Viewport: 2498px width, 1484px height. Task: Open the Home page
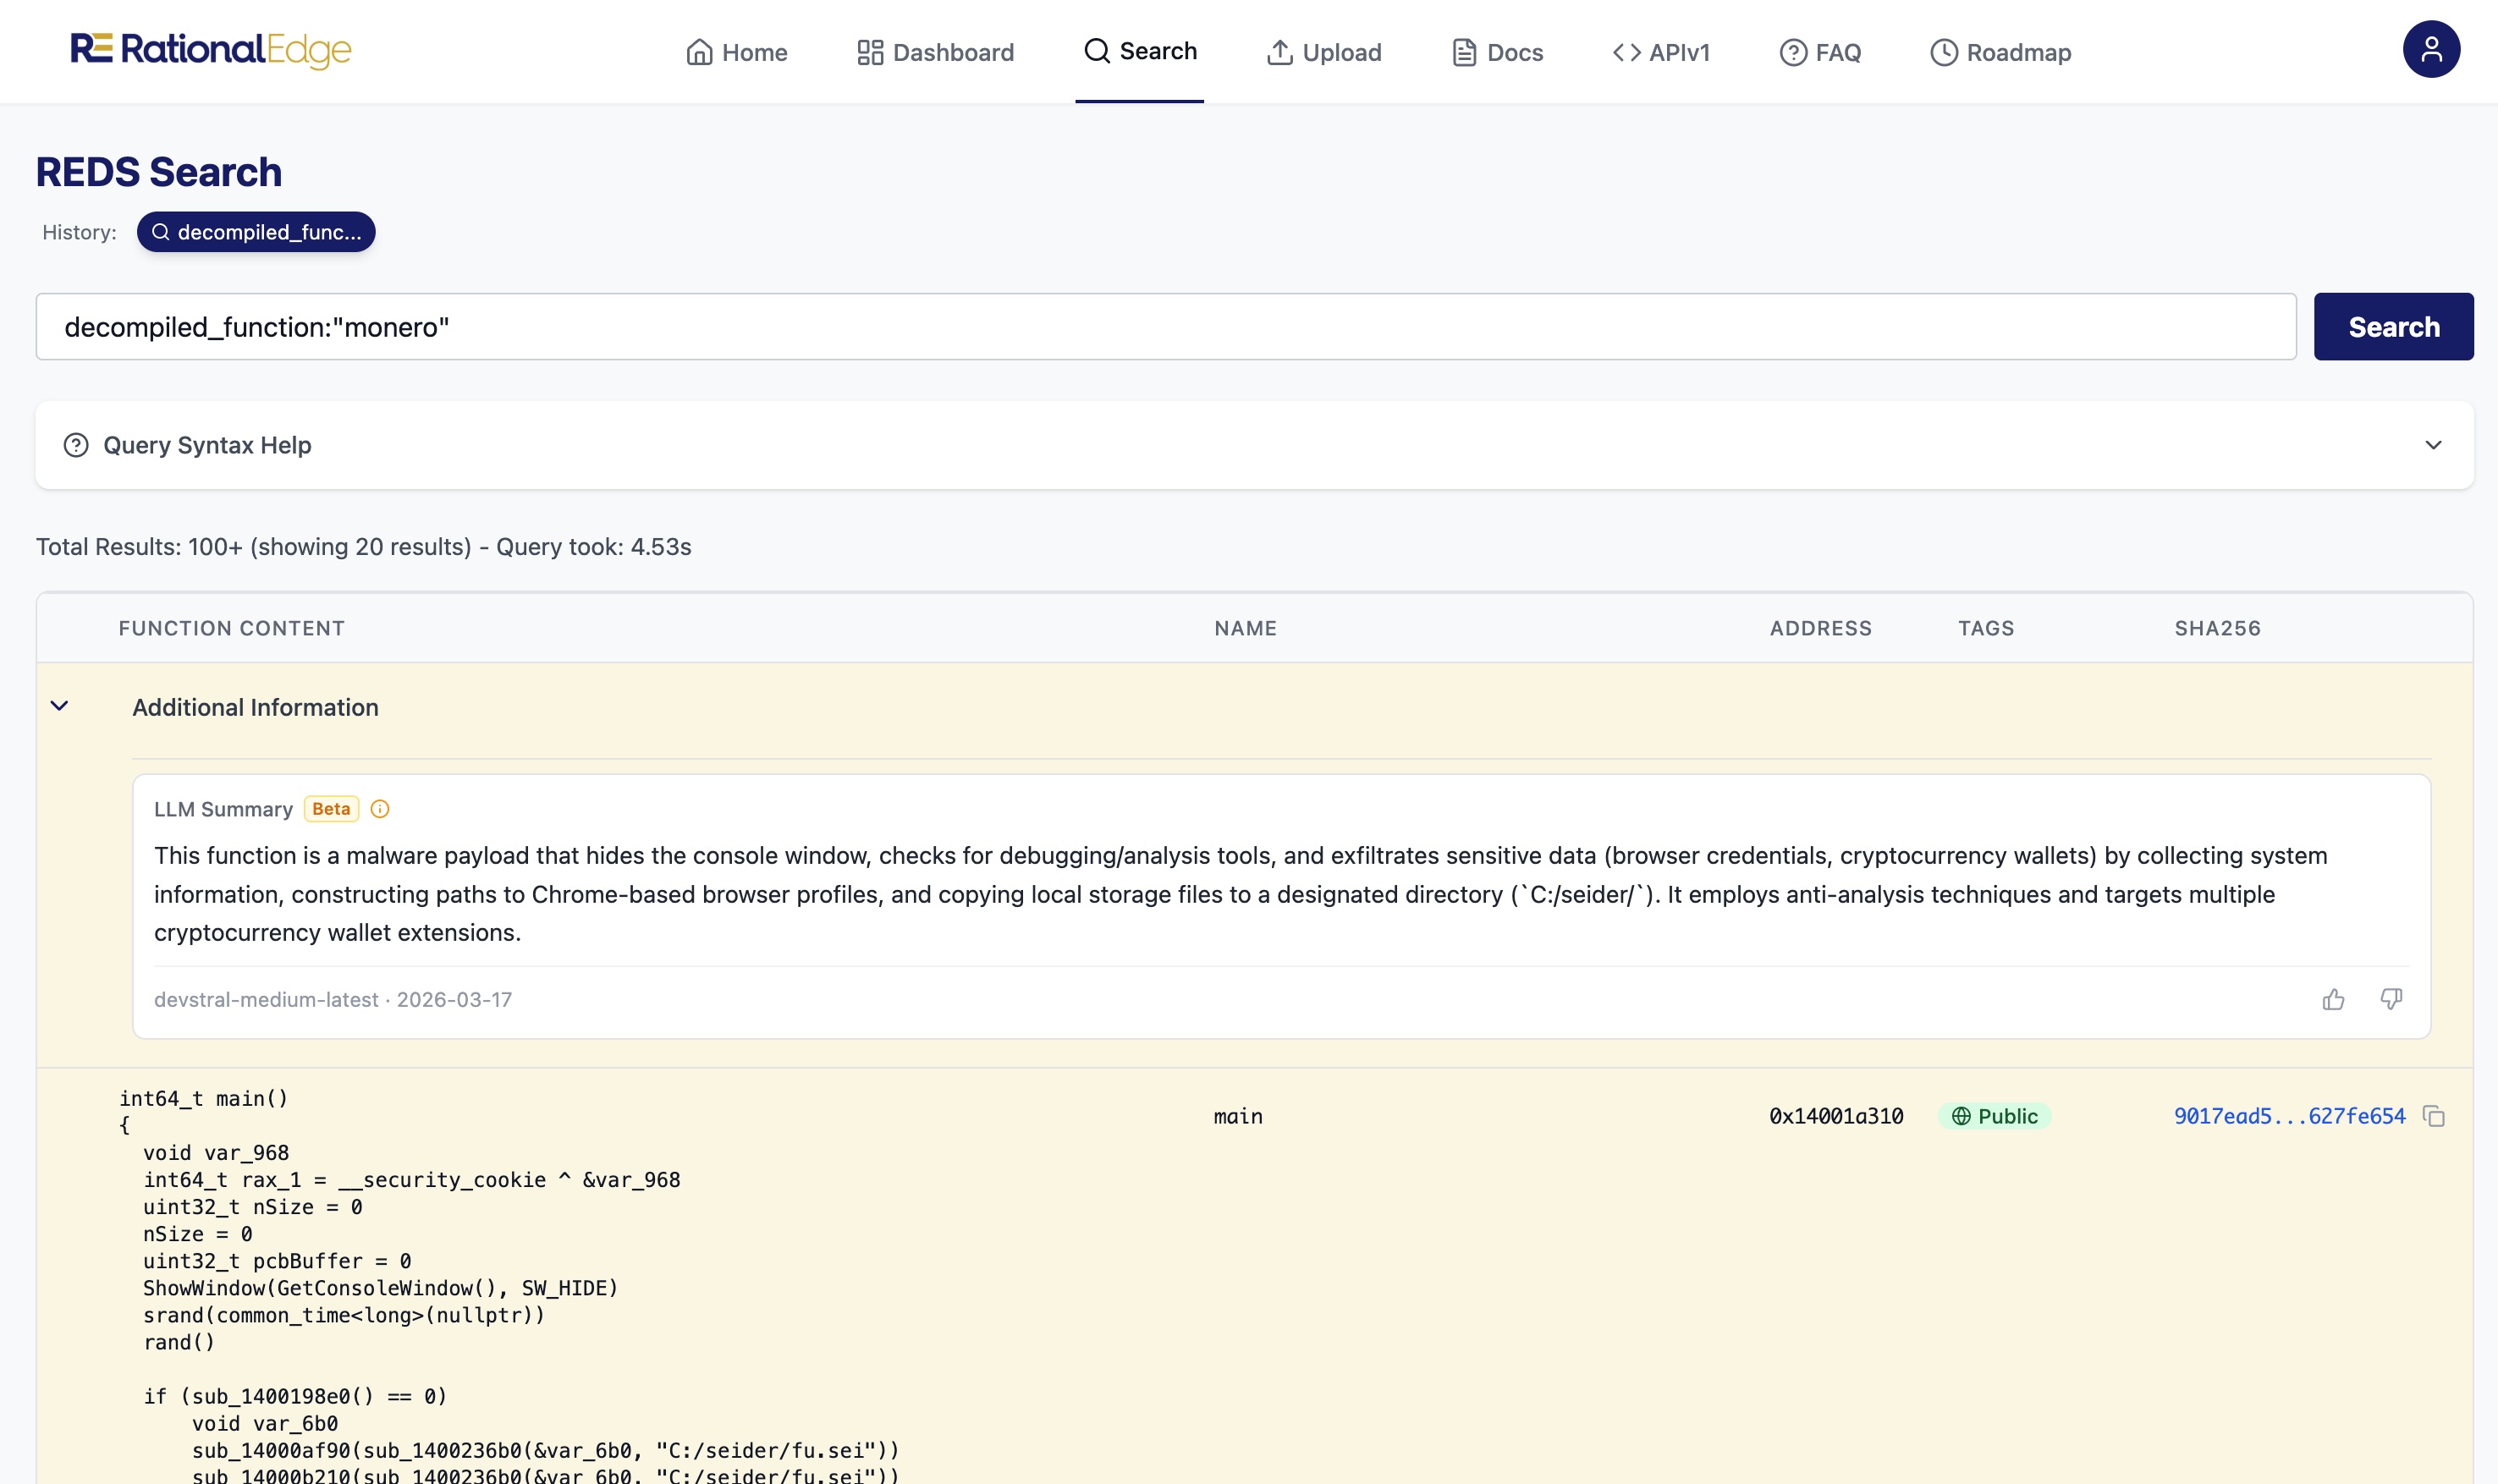point(736,52)
